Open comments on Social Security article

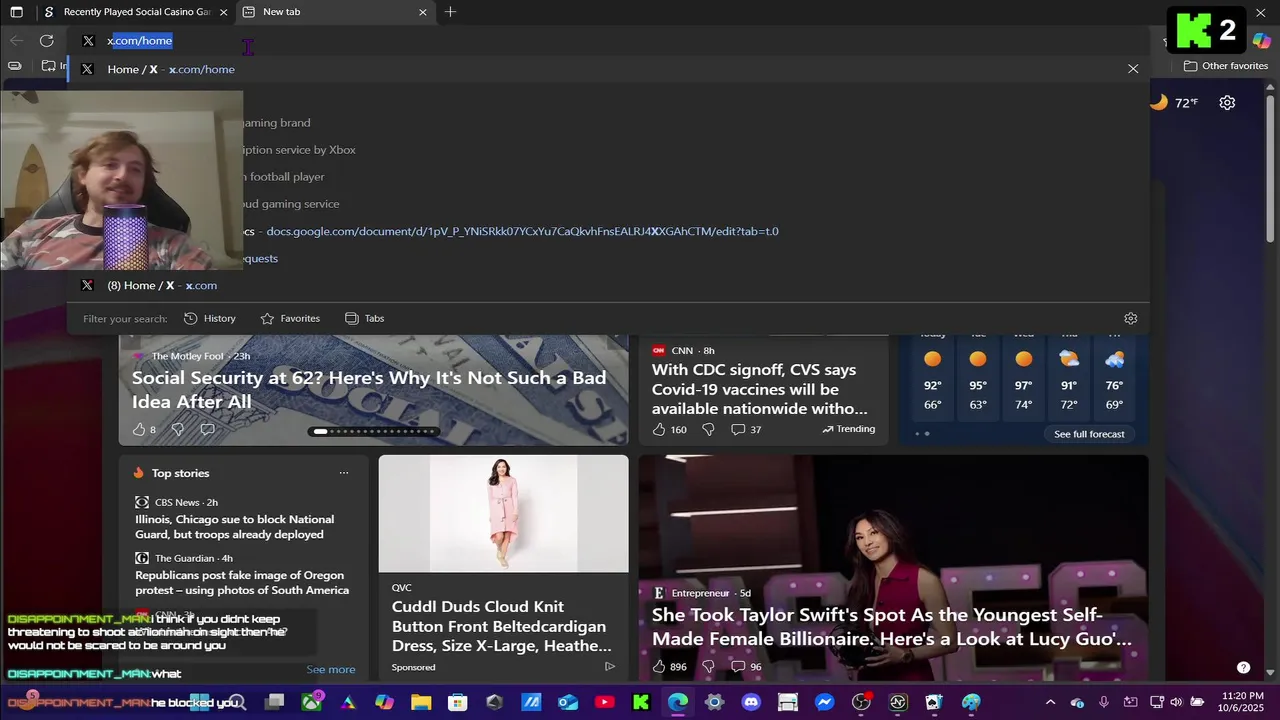click(x=207, y=429)
